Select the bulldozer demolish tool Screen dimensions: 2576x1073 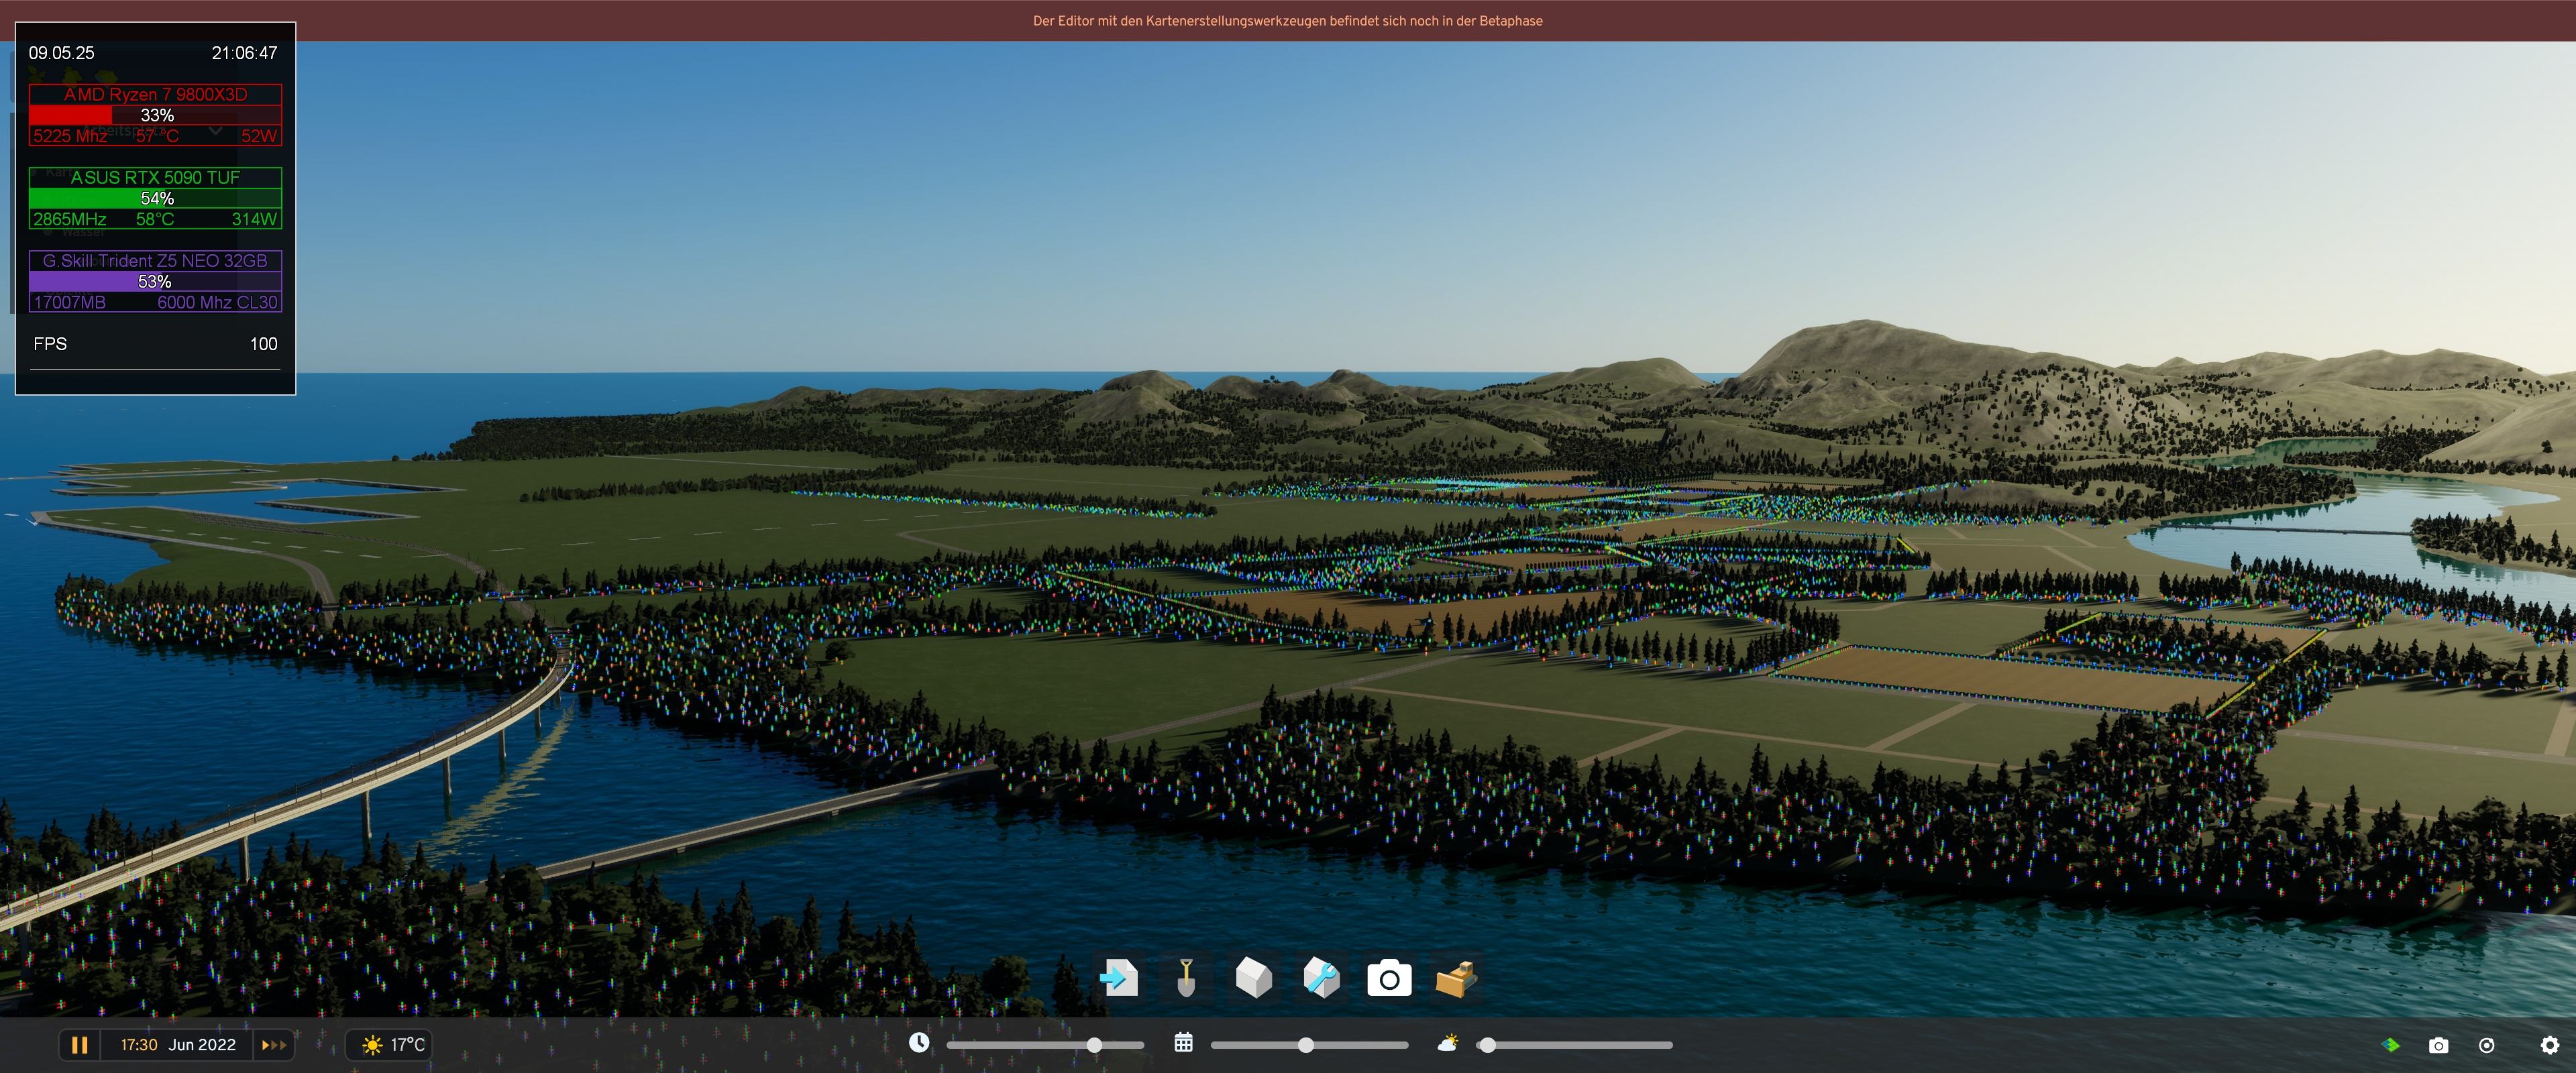[x=1456, y=978]
